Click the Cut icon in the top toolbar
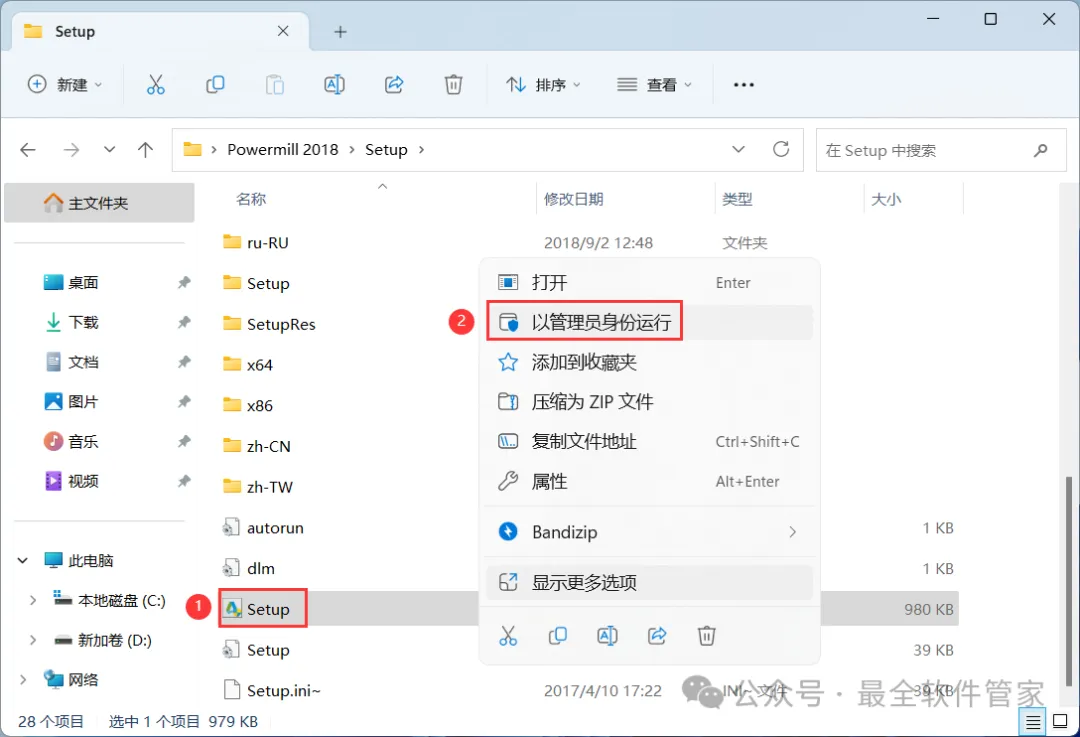This screenshot has height=737, width=1080. point(156,85)
